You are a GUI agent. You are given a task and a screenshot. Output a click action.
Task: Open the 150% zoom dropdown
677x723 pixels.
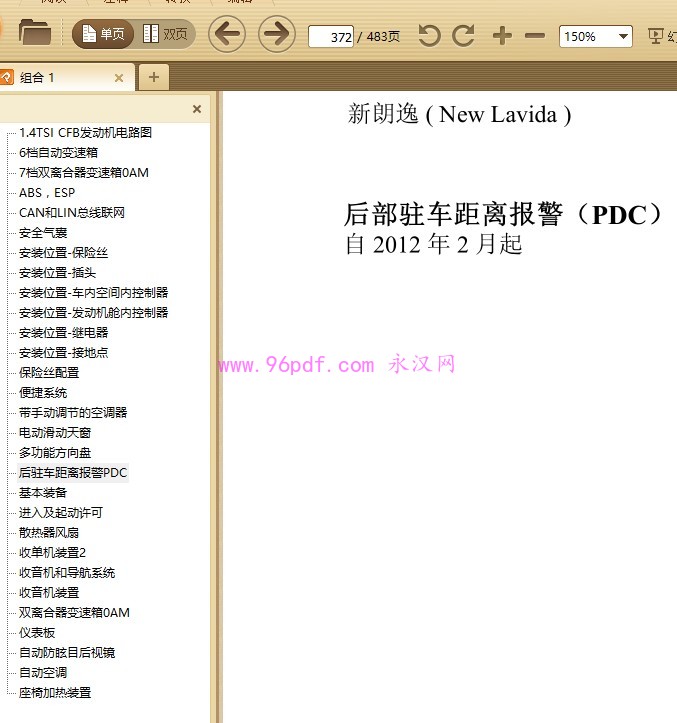[595, 36]
